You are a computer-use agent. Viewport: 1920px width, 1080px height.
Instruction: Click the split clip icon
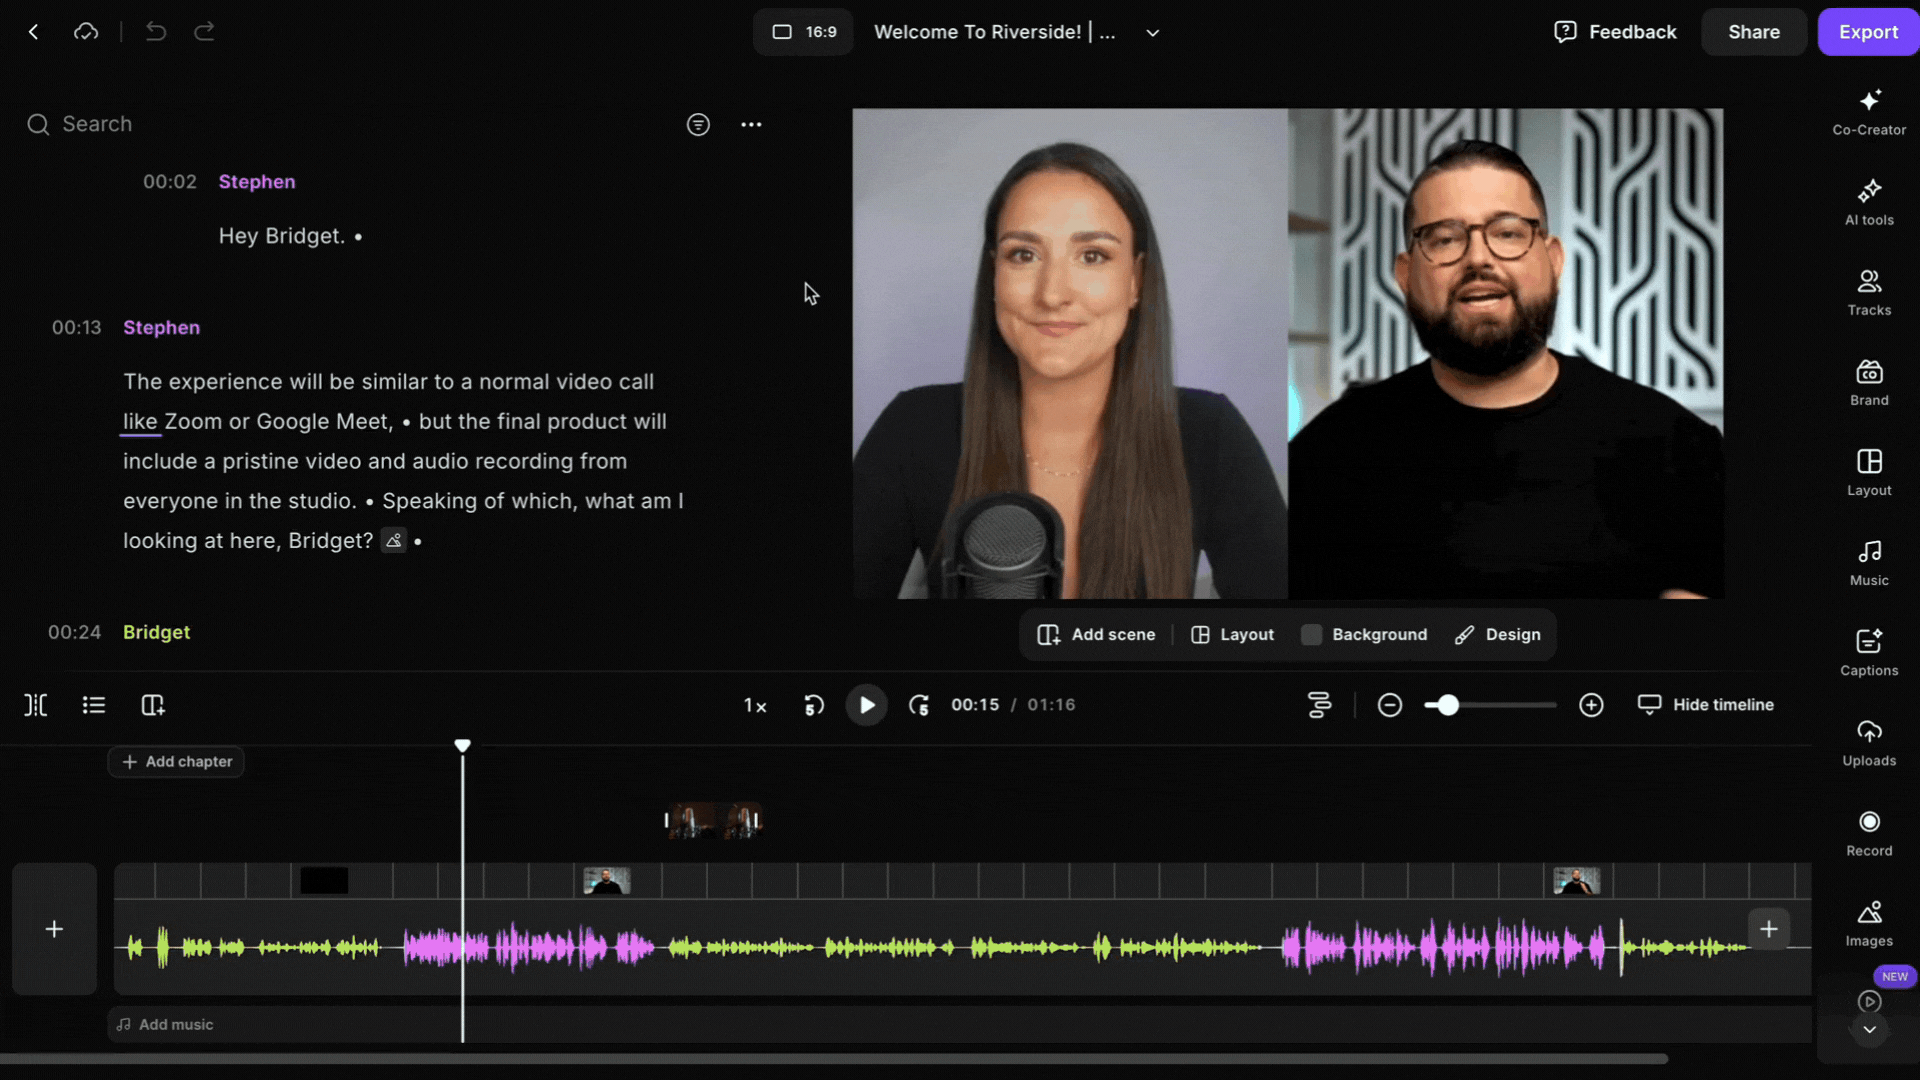coord(36,705)
